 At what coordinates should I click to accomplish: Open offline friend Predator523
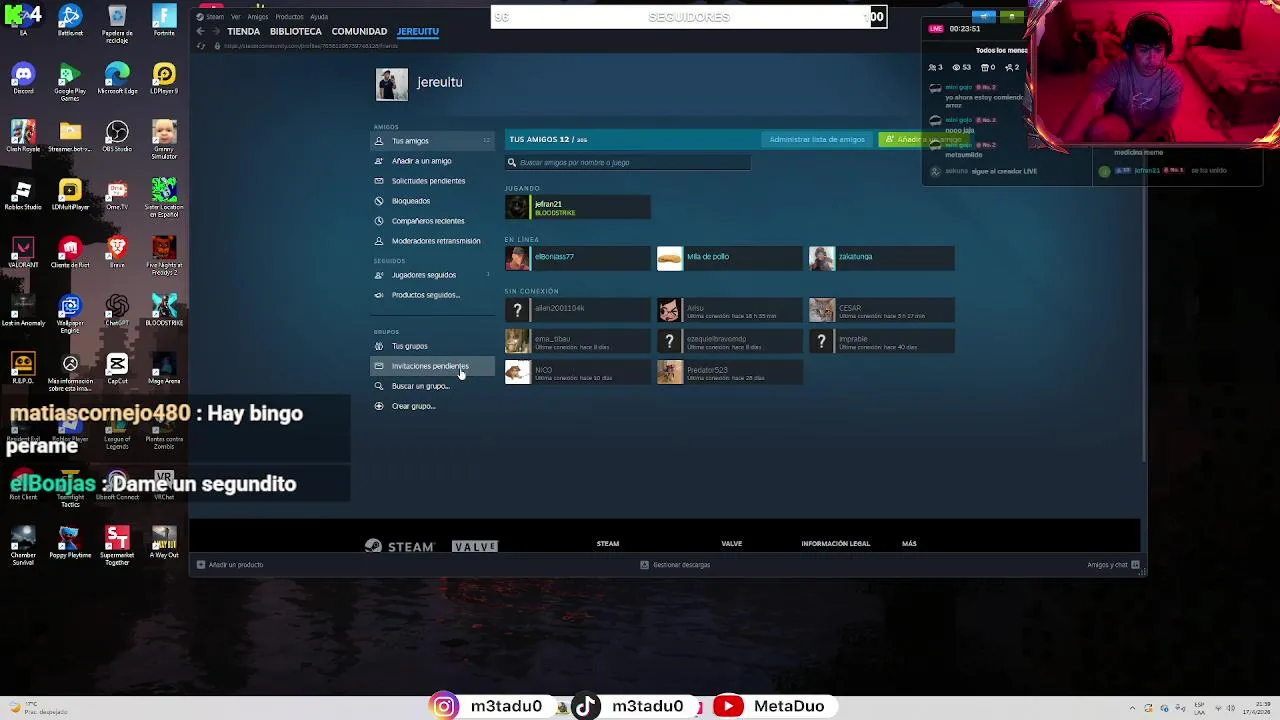coord(730,373)
